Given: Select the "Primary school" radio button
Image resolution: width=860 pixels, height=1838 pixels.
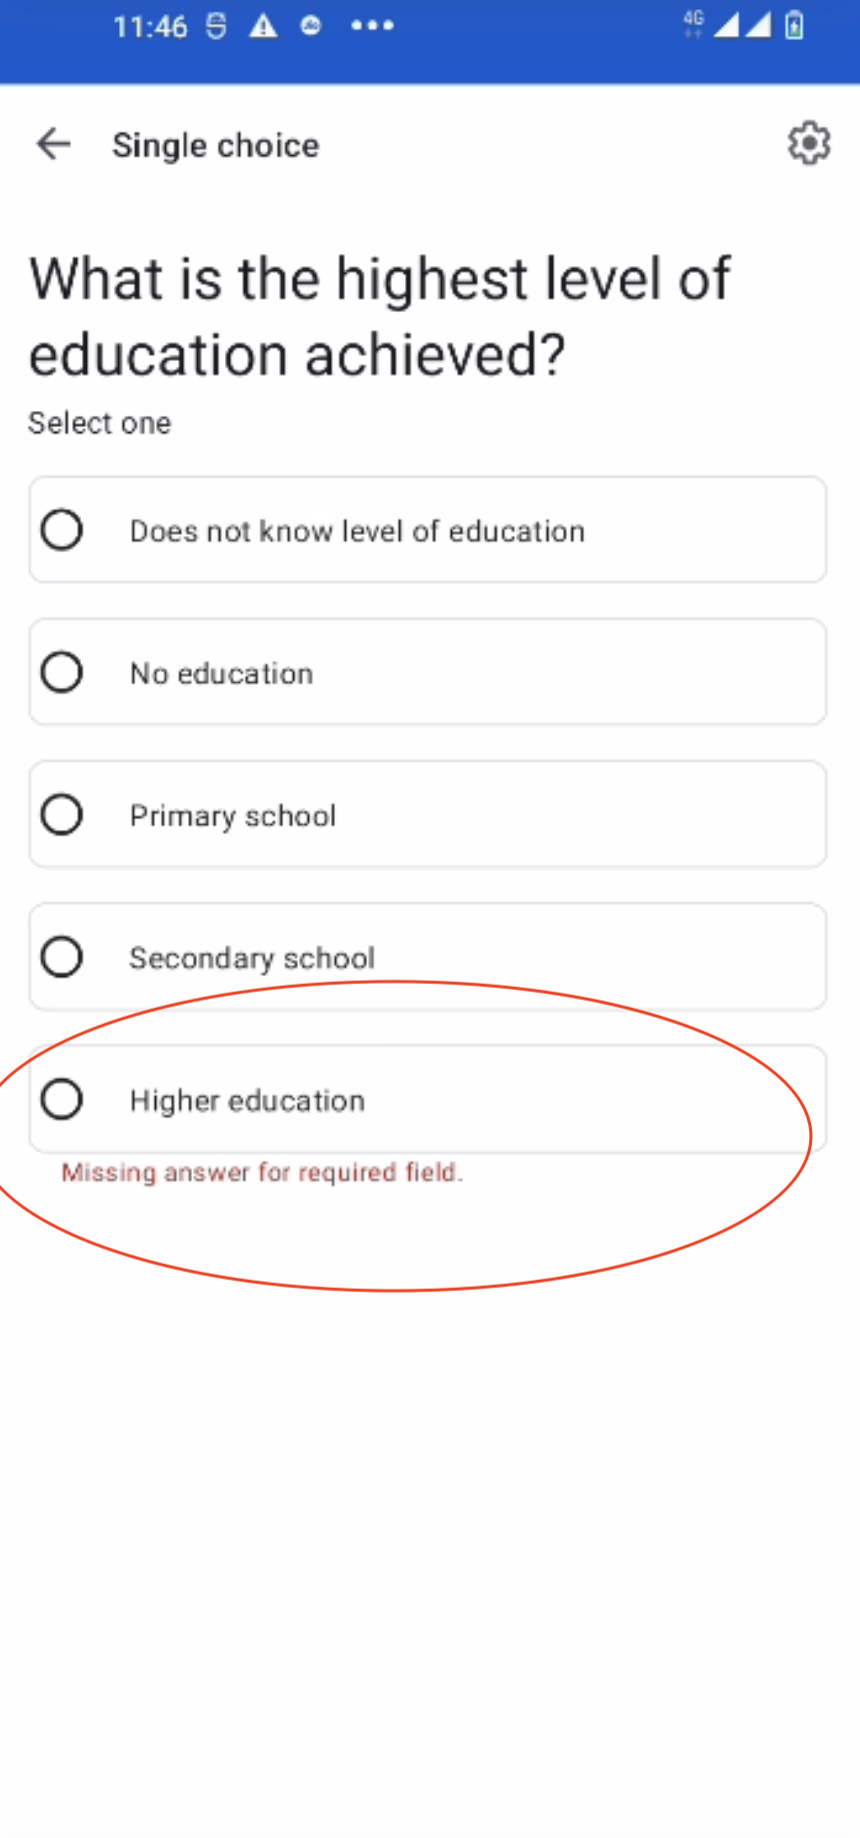Looking at the screenshot, I should [x=61, y=814].
